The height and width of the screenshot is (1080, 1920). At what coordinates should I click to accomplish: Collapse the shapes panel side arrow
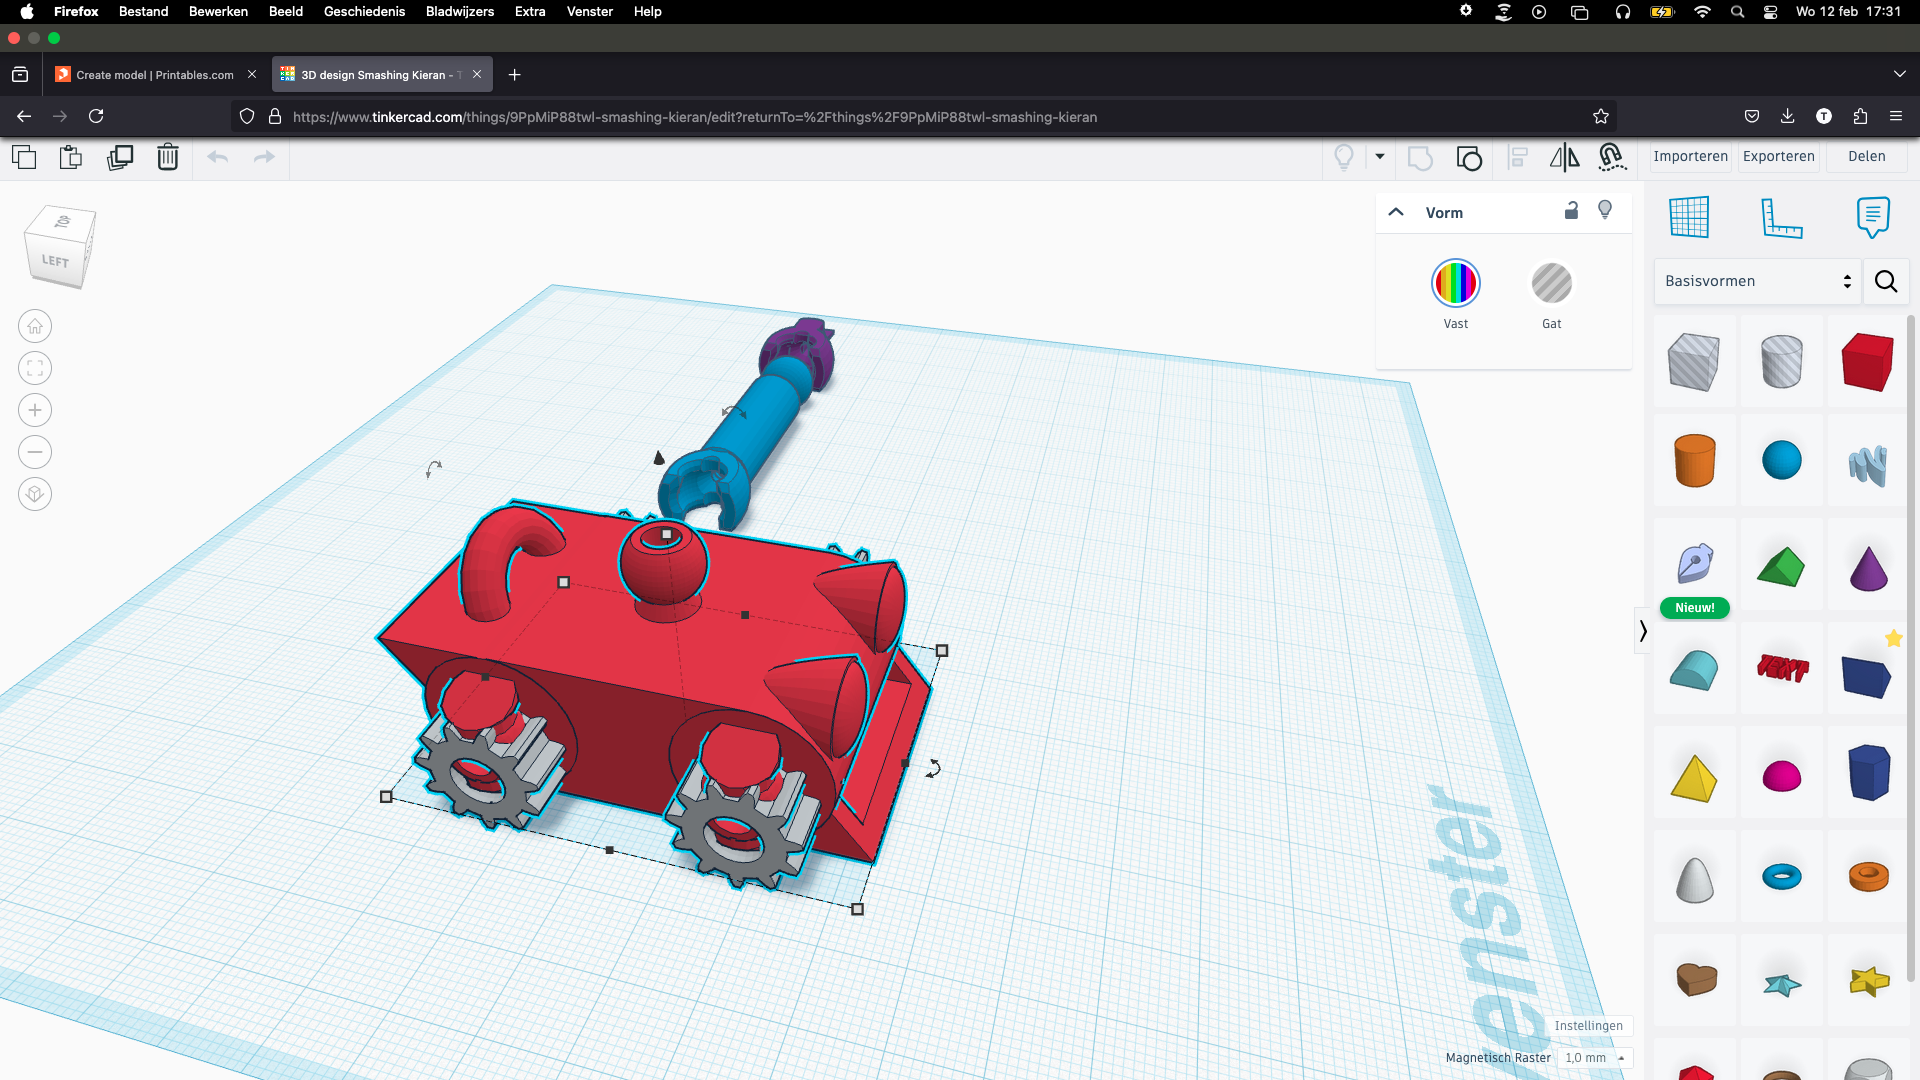1642,631
